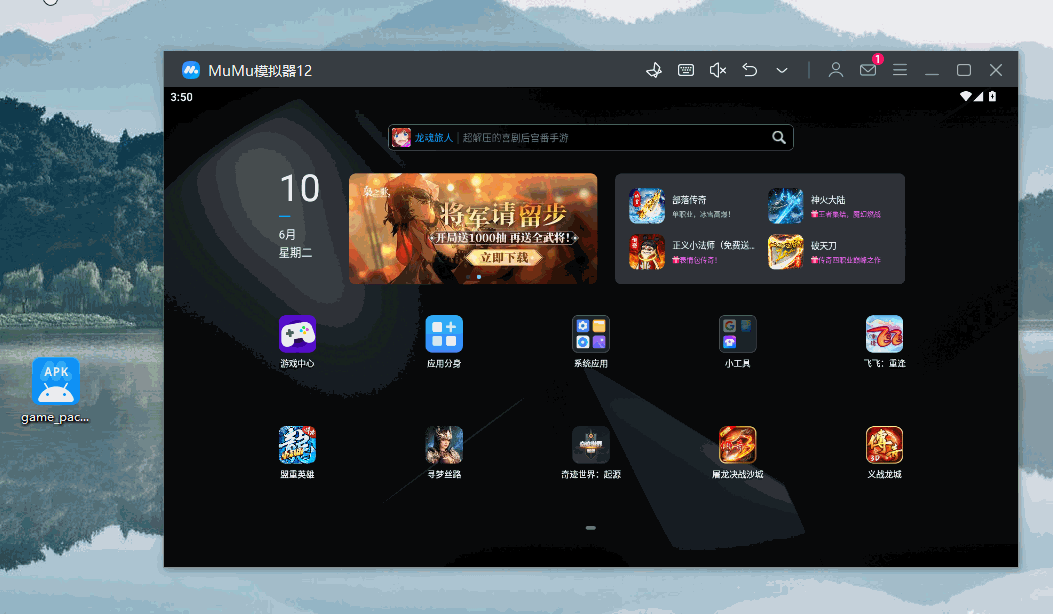Screen dimensions: 1053x614
Task: Launch the 游戏中心 game center app
Action: (x=297, y=341)
